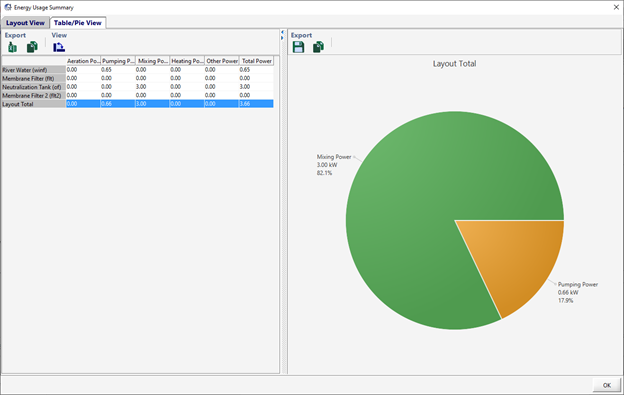Click Neutralization Tank total power cell 3.00
The width and height of the screenshot is (624, 395).
(256, 87)
